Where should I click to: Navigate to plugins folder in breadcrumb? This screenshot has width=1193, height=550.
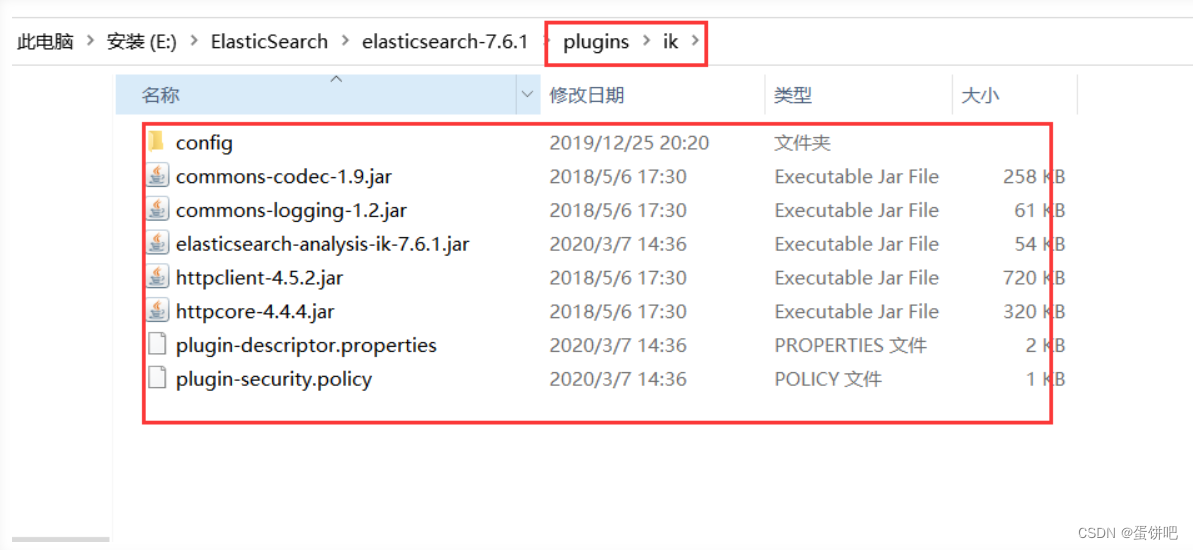tap(596, 41)
